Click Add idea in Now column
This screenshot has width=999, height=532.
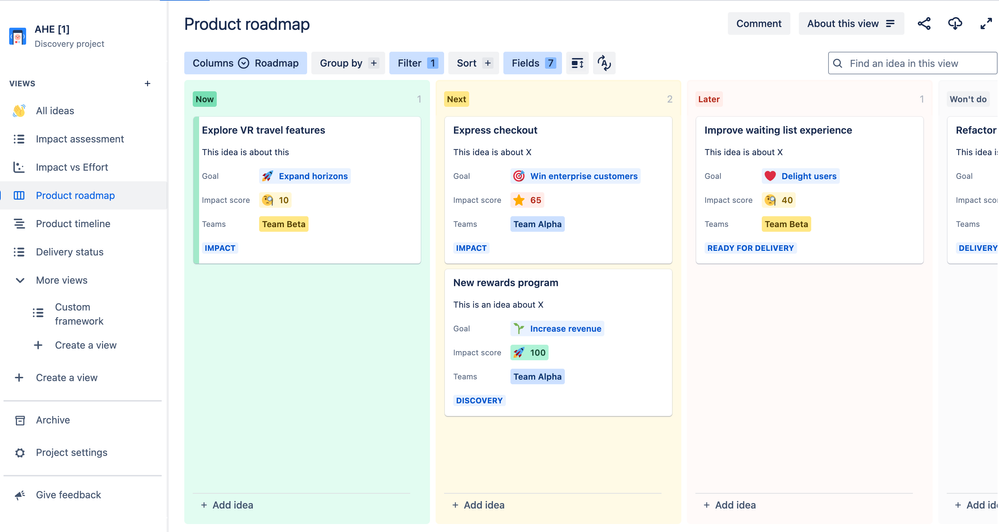coord(227,505)
